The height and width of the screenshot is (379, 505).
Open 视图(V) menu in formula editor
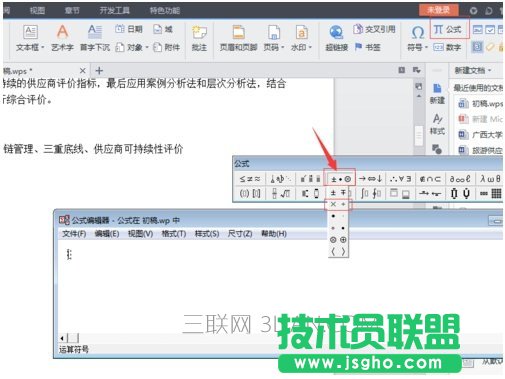click(x=140, y=234)
